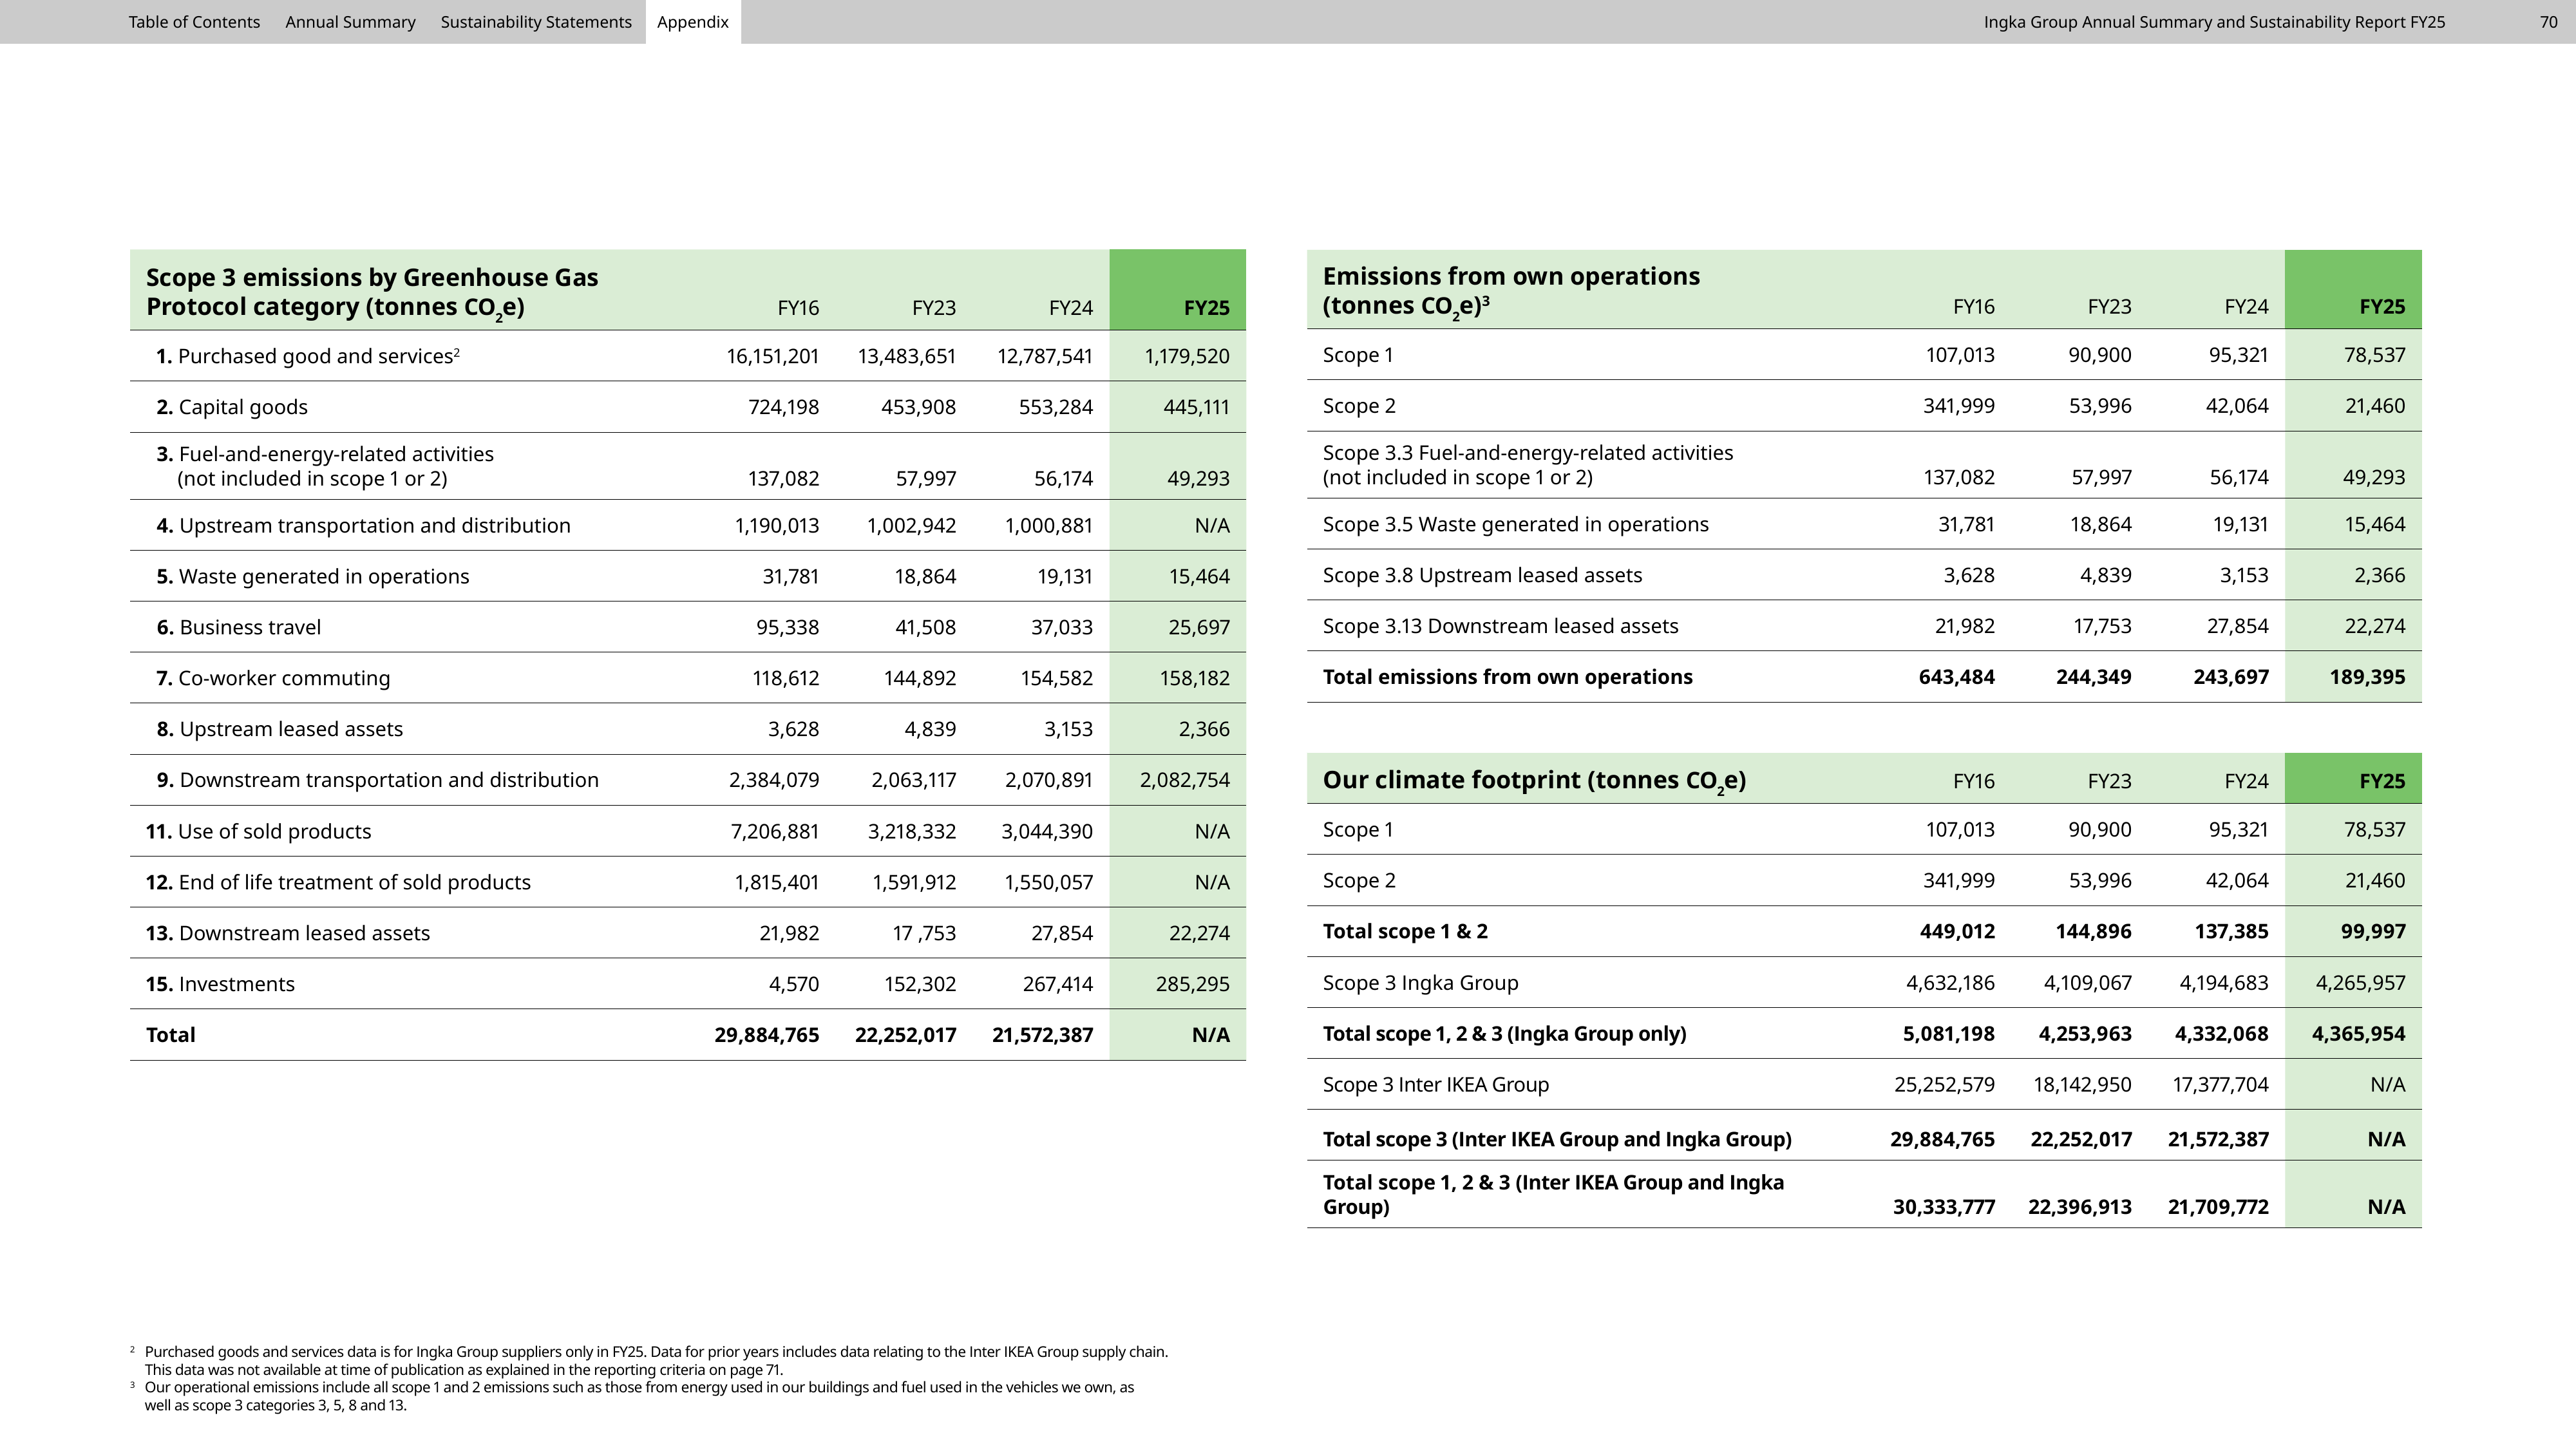Click row '9. Downstream transportation and distribution'
Viewport: 2576px width, 1449px height.
688,780
